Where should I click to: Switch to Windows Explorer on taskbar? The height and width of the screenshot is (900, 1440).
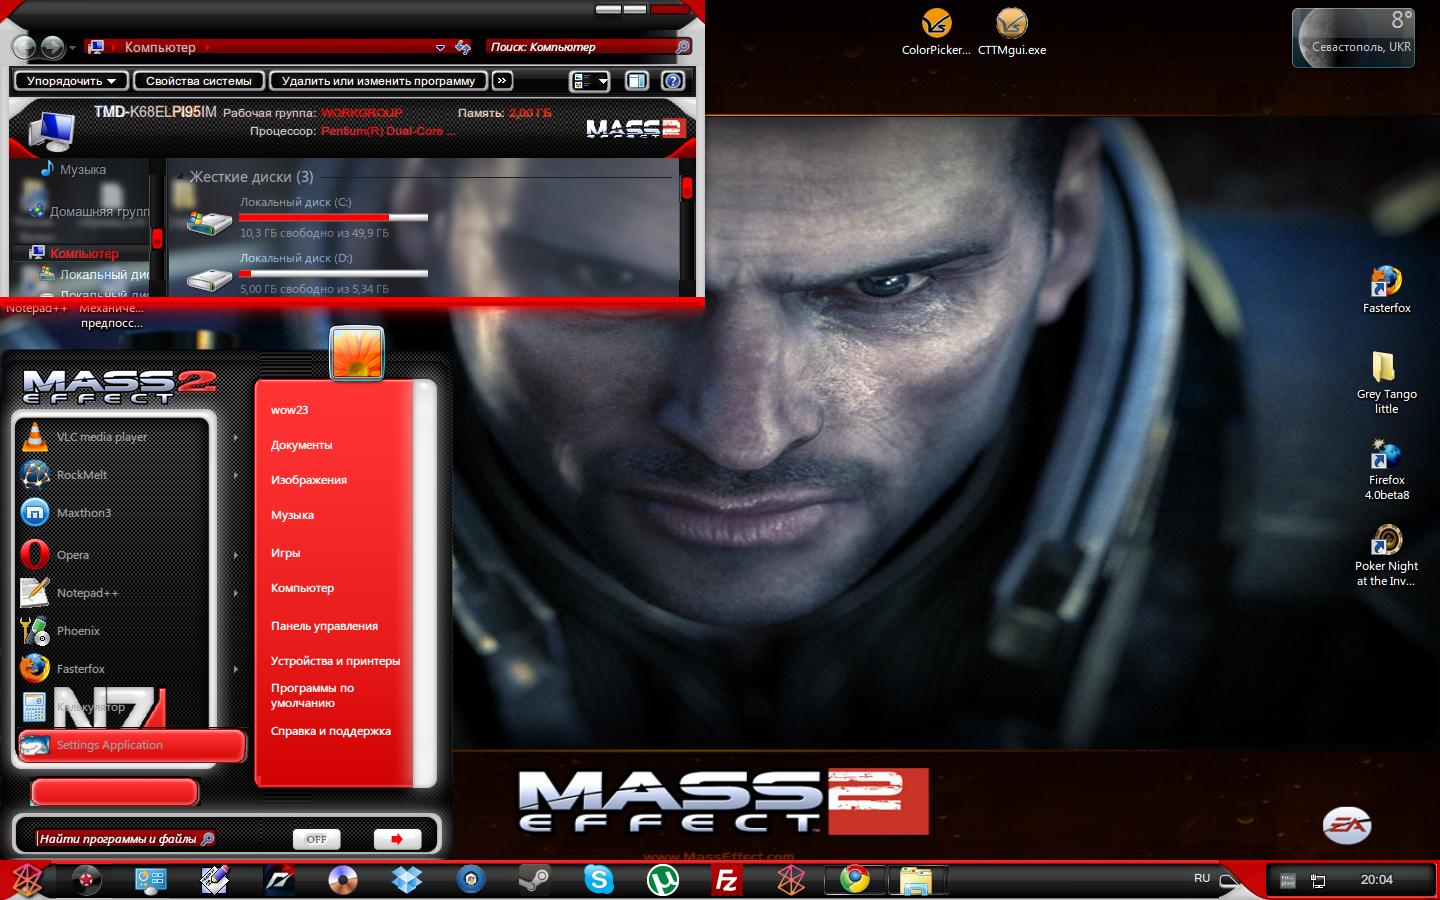pos(917,880)
